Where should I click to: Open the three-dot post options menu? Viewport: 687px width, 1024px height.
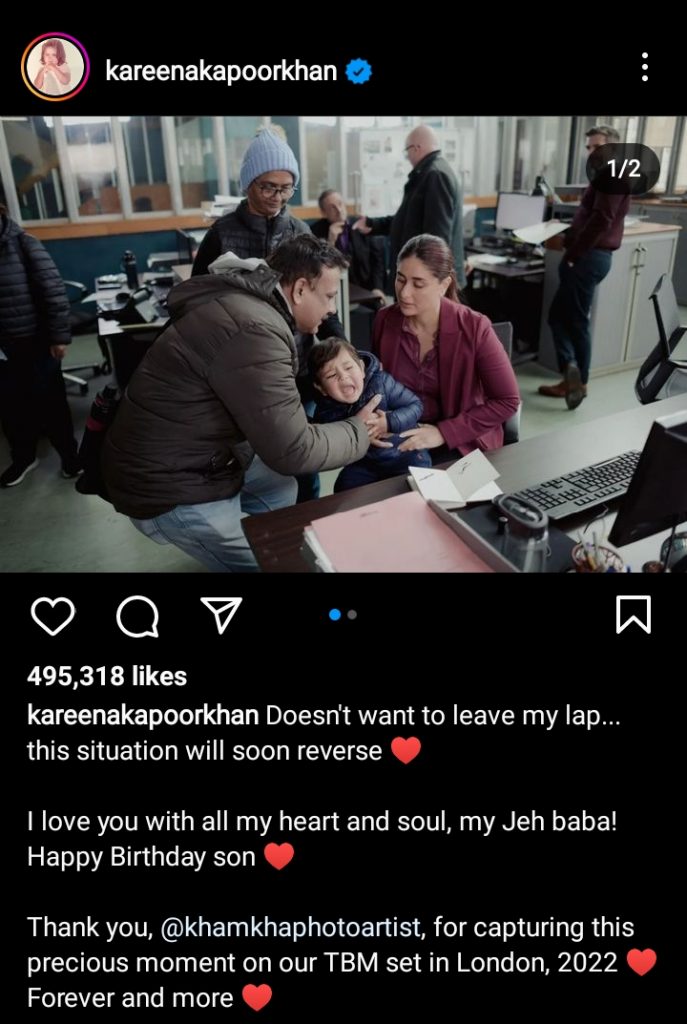click(x=645, y=67)
